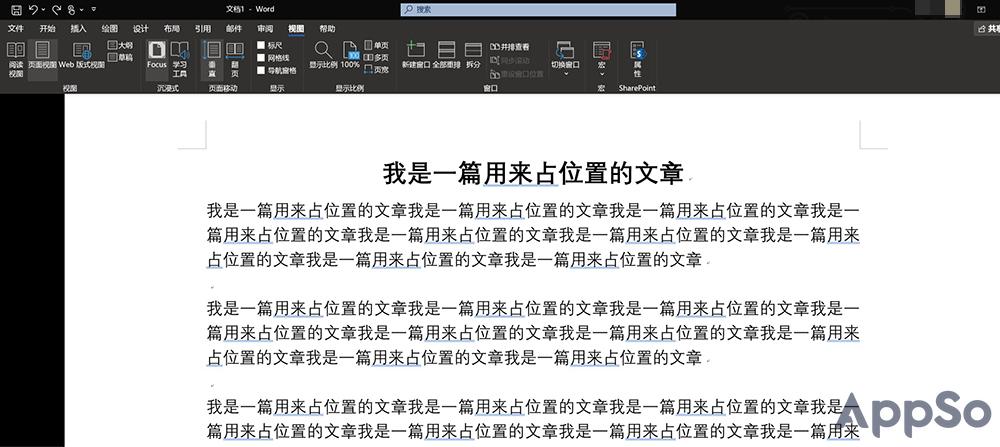Click the heading 我是一篇用来占位置的文章
1000x447 pixels.
(533, 173)
